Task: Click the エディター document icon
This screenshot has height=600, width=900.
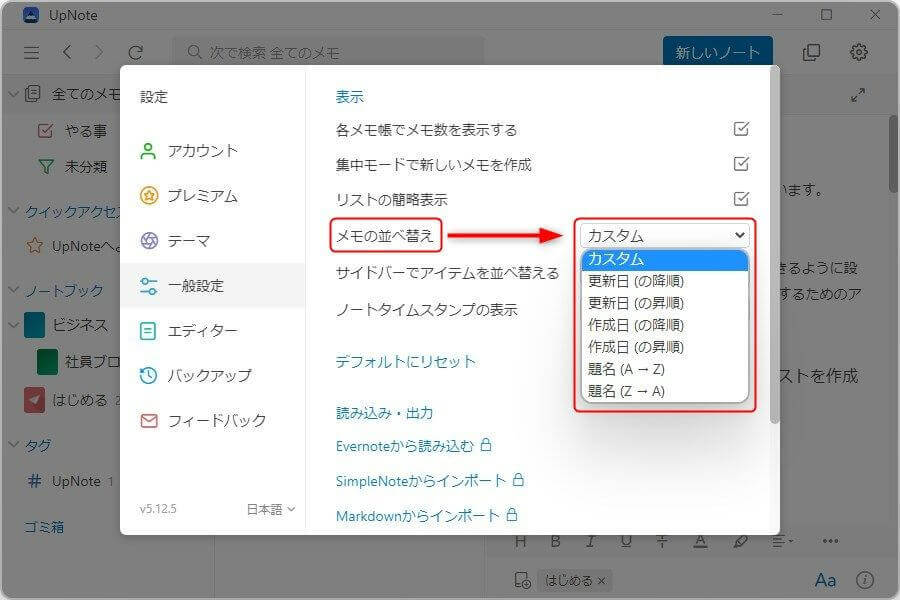Action: pos(148,331)
